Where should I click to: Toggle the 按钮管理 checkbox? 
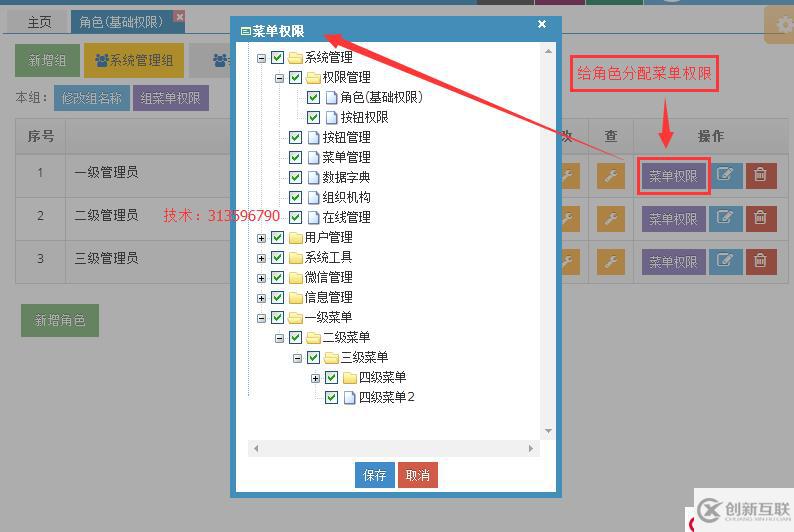[x=295, y=138]
